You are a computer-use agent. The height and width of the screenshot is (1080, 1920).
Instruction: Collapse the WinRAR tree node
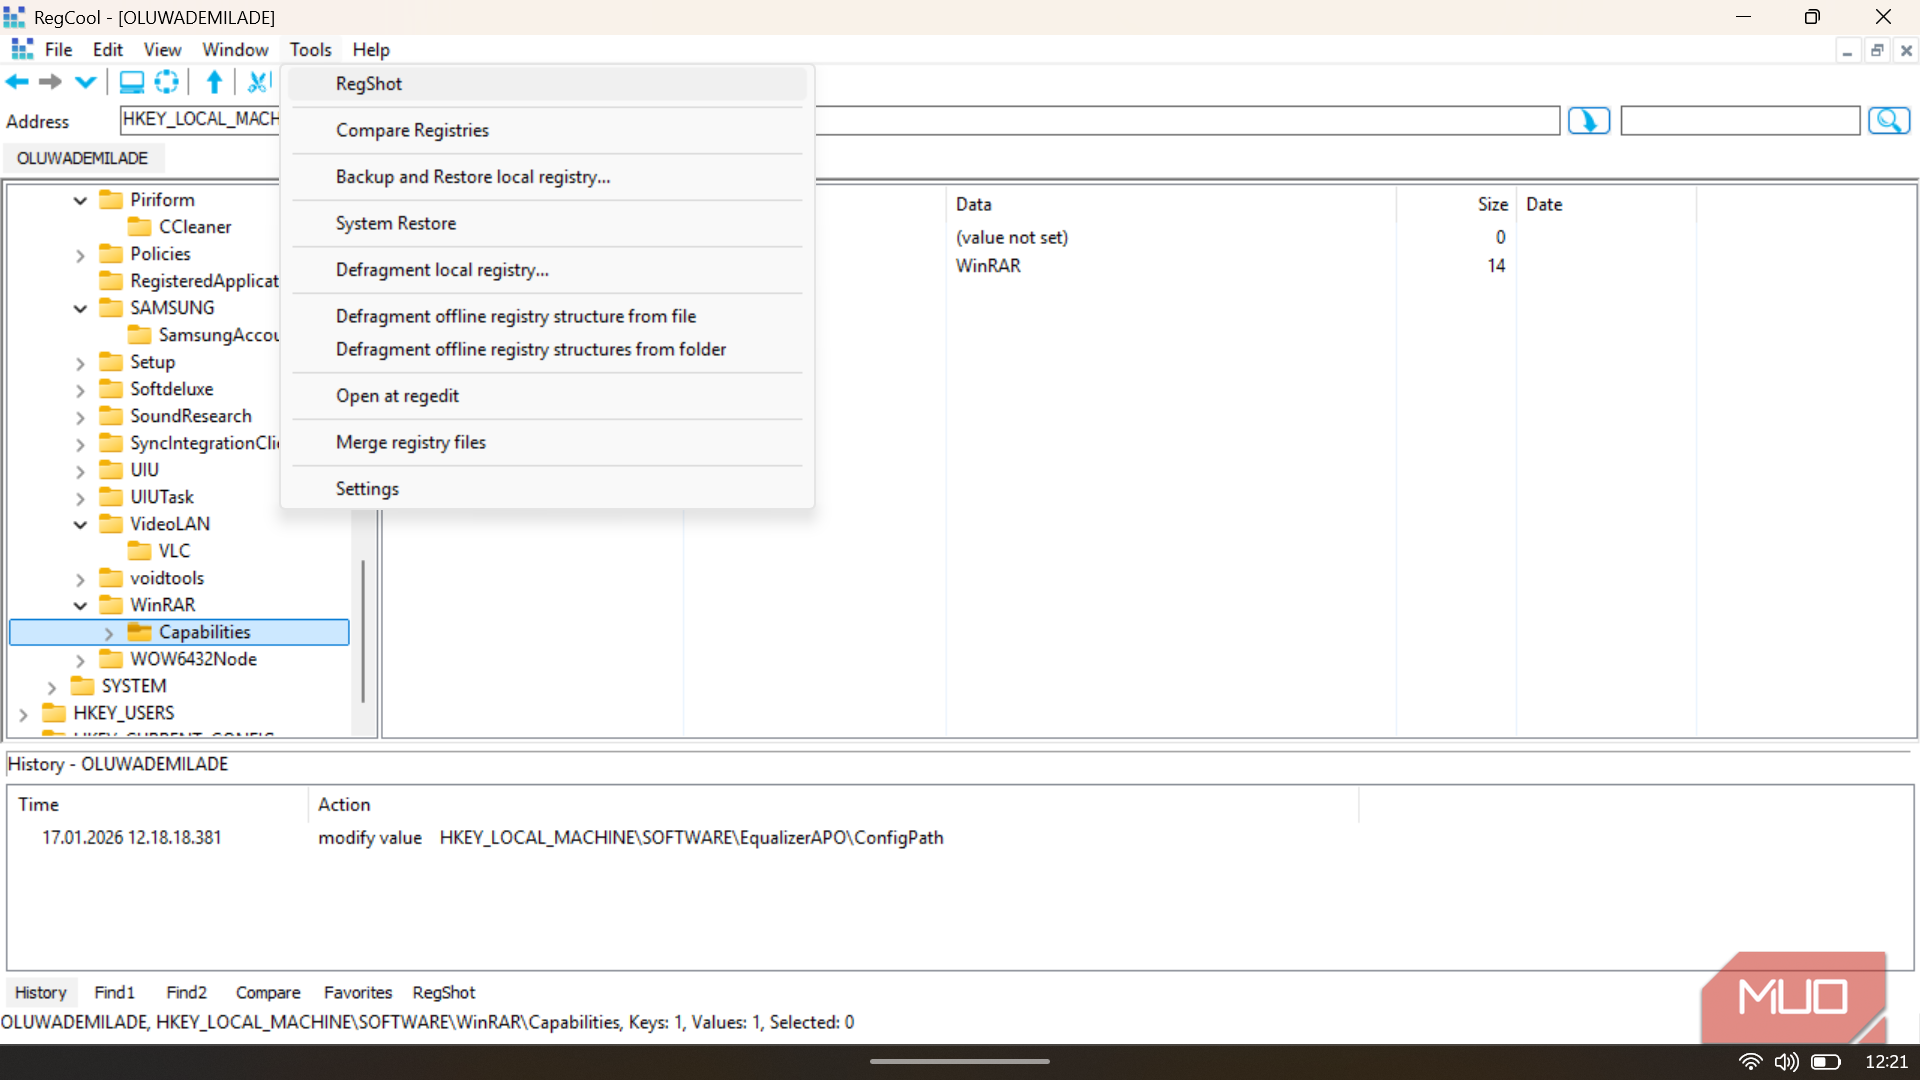(x=80, y=606)
